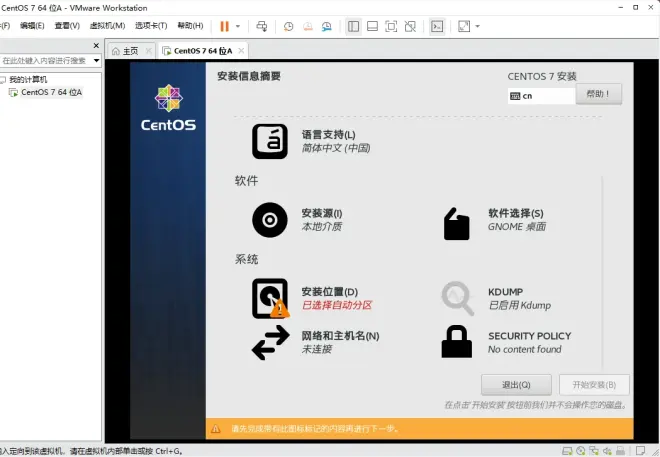660x457 pixels.
Task: Enter full screen mode icon
Action: coord(391,27)
